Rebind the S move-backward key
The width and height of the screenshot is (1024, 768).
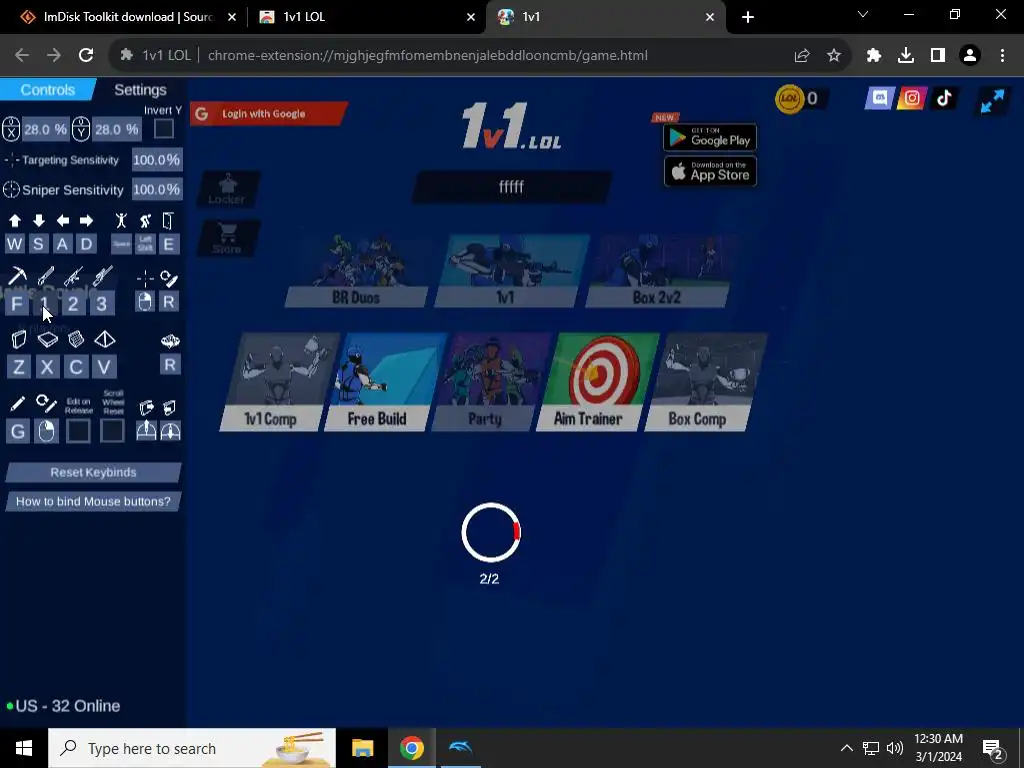click(x=38, y=244)
